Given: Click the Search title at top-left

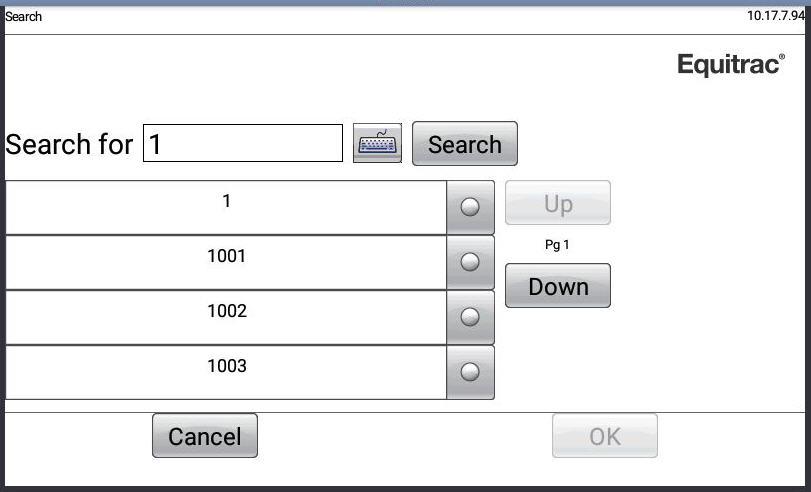Looking at the screenshot, I should click(x=24, y=17).
